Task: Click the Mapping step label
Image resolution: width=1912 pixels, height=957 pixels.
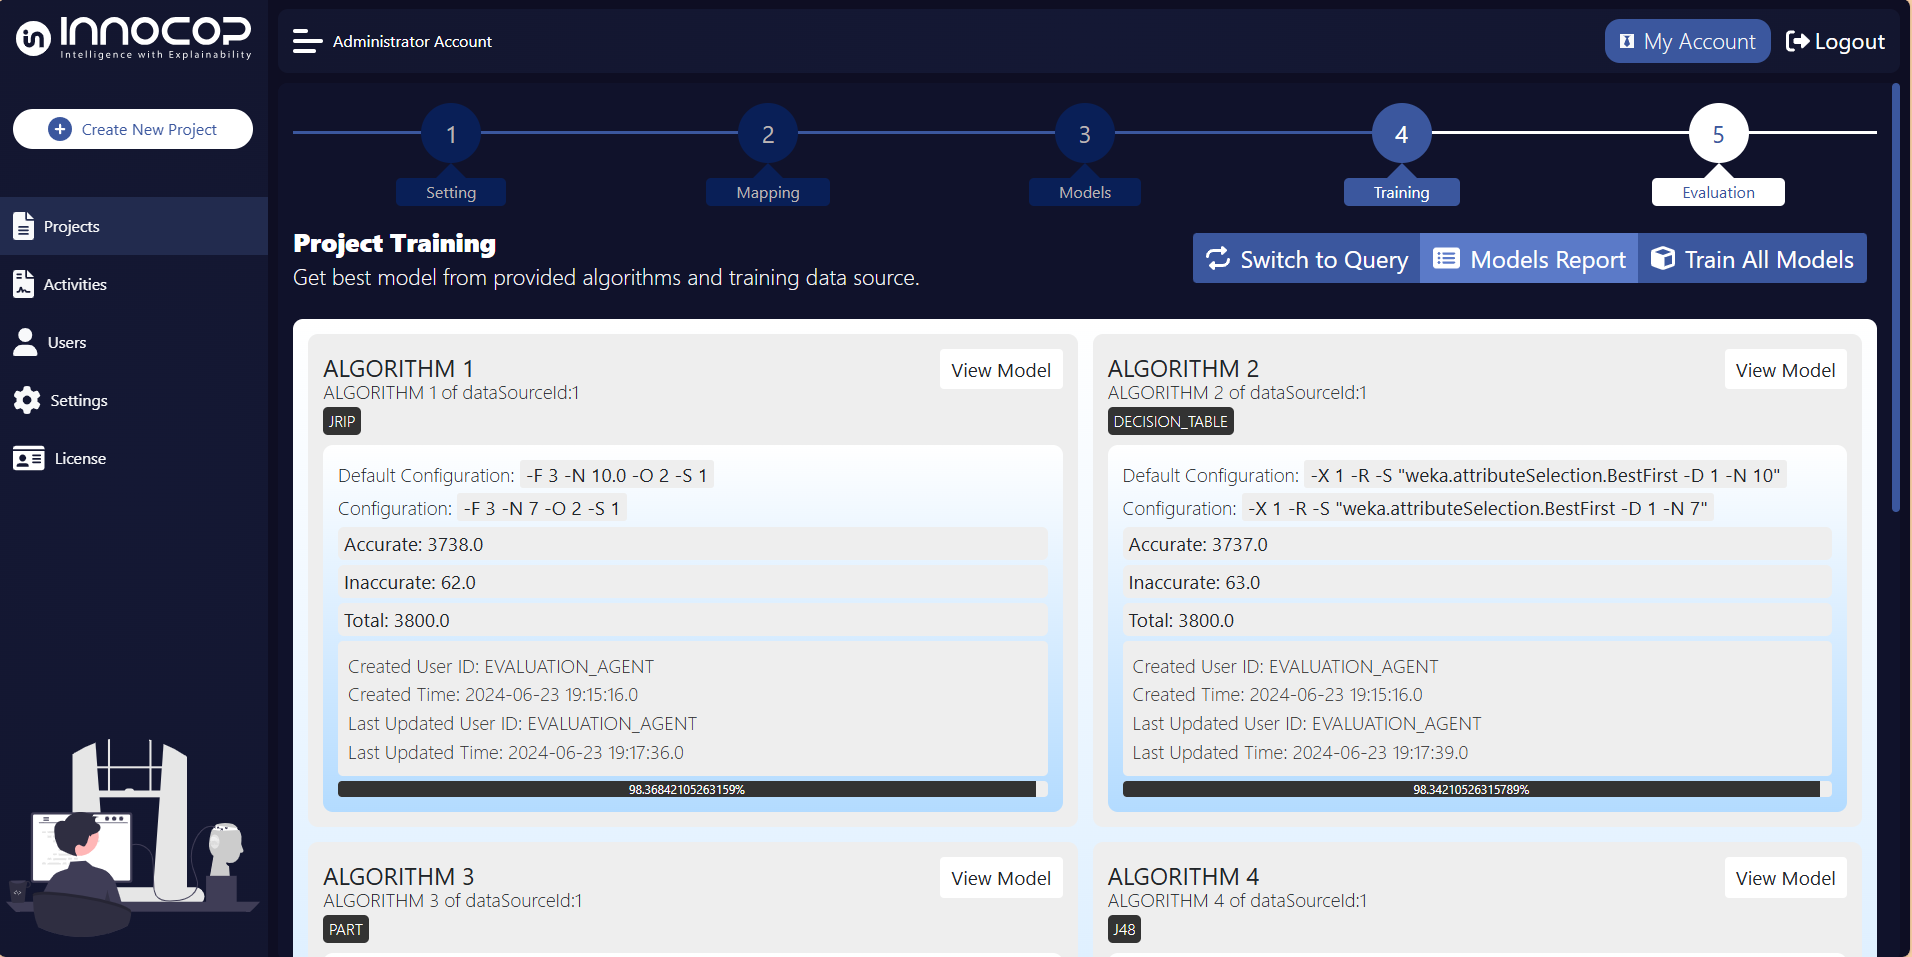Action: coord(768,192)
